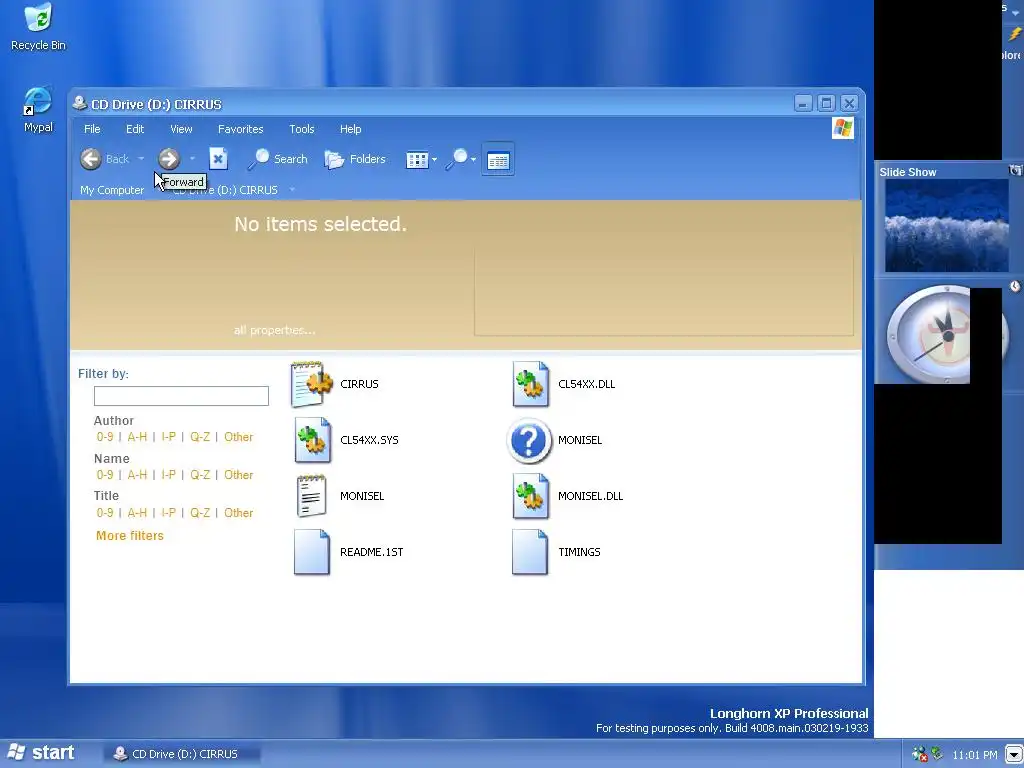Expand the sidebar top dropdown arrow

coord(1016,12)
